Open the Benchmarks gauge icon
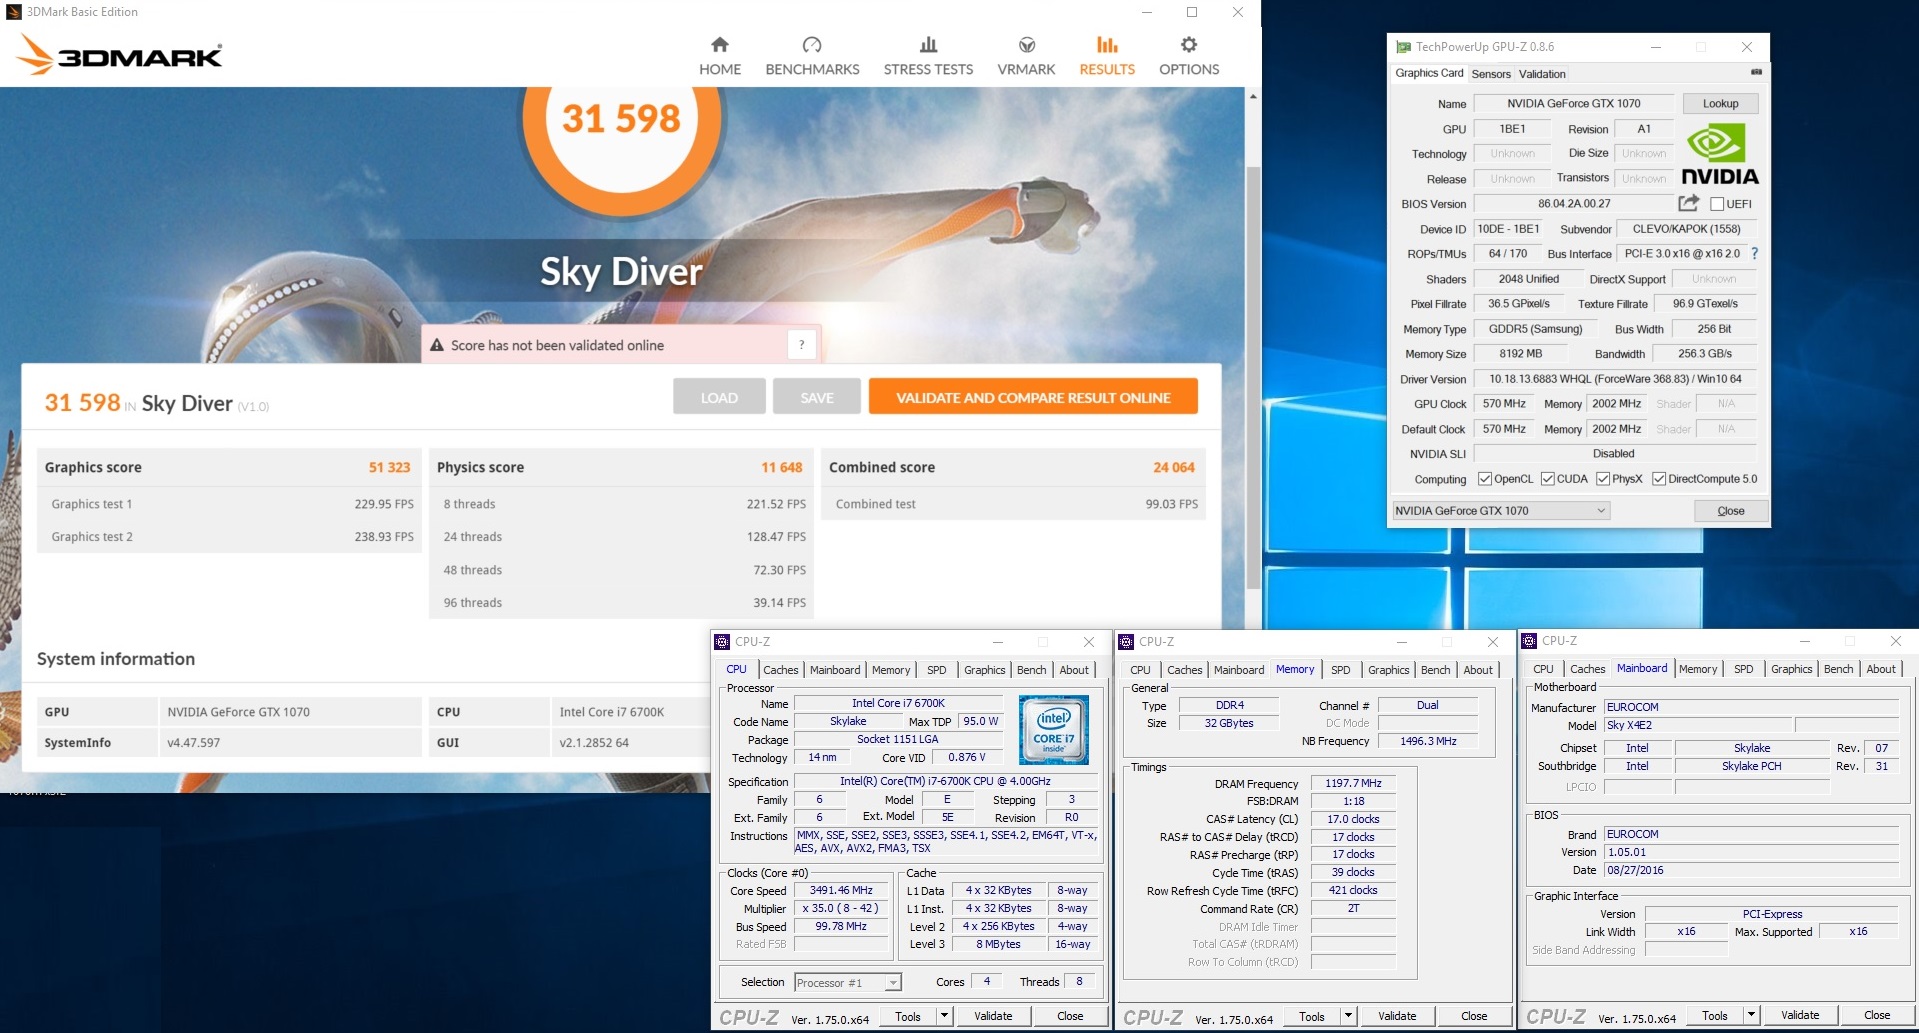Viewport: 1919px width, 1033px height. point(812,45)
